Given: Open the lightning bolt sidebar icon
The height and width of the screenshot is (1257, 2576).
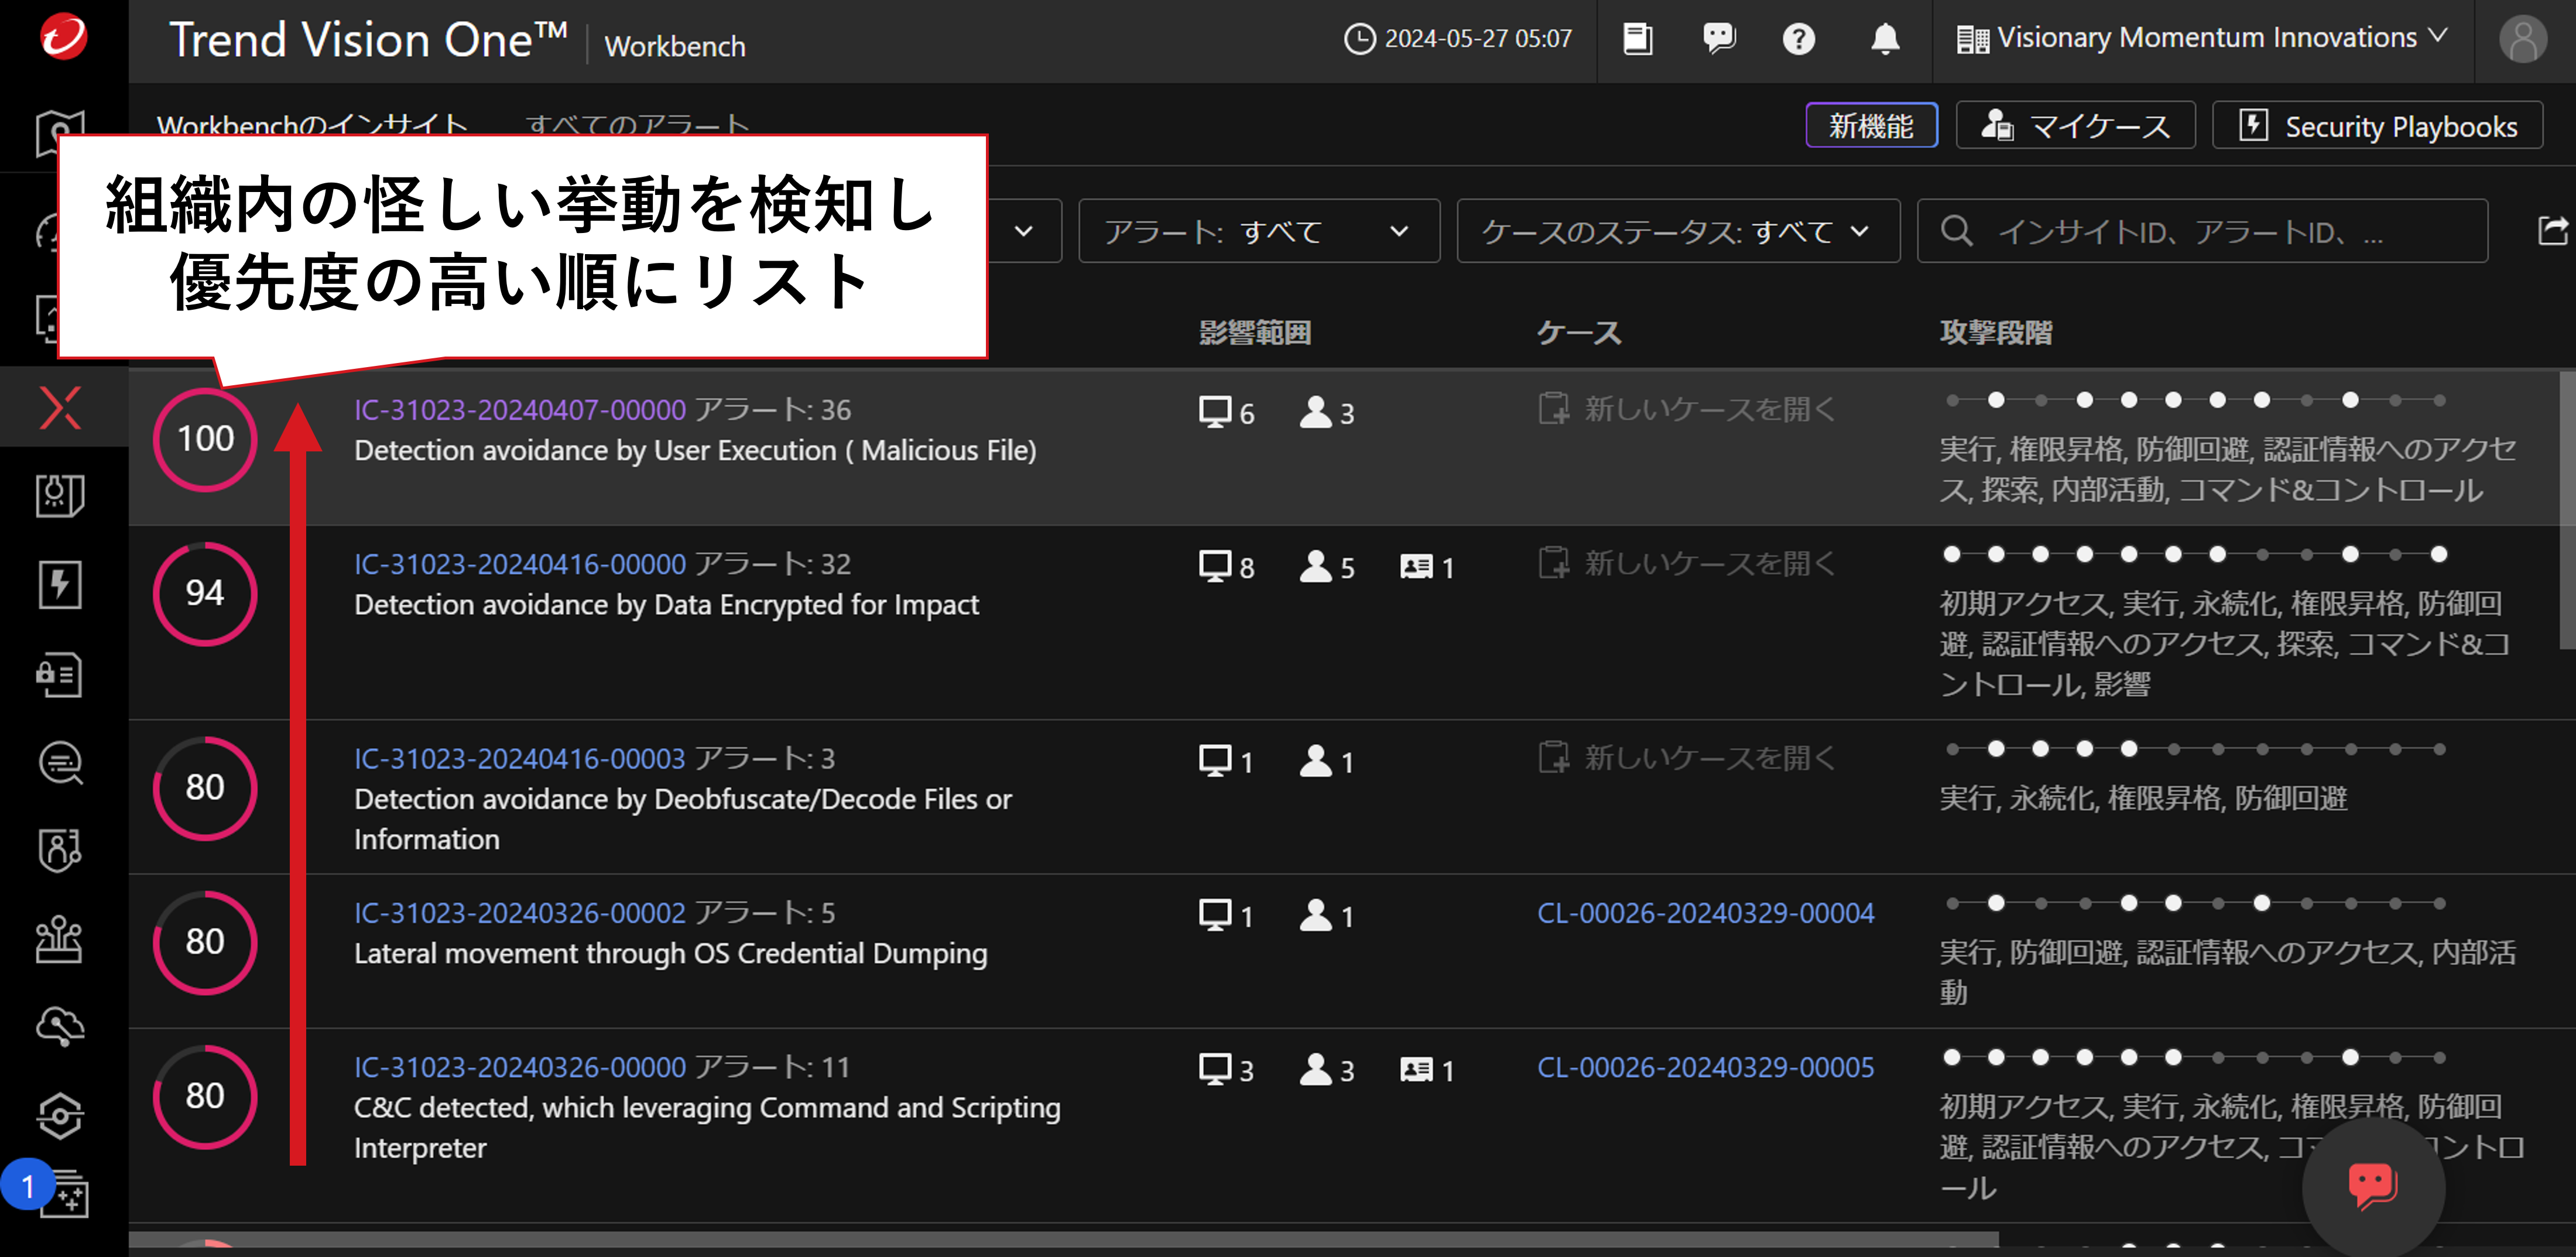Looking at the screenshot, I should pyautogui.click(x=60, y=584).
